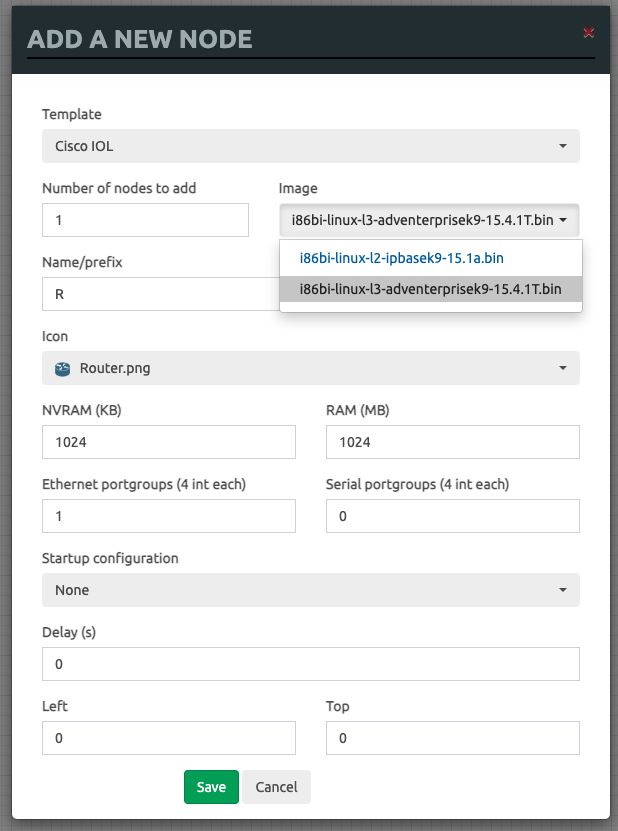Click the Router icon image
The image size is (618, 831).
click(63, 368)
